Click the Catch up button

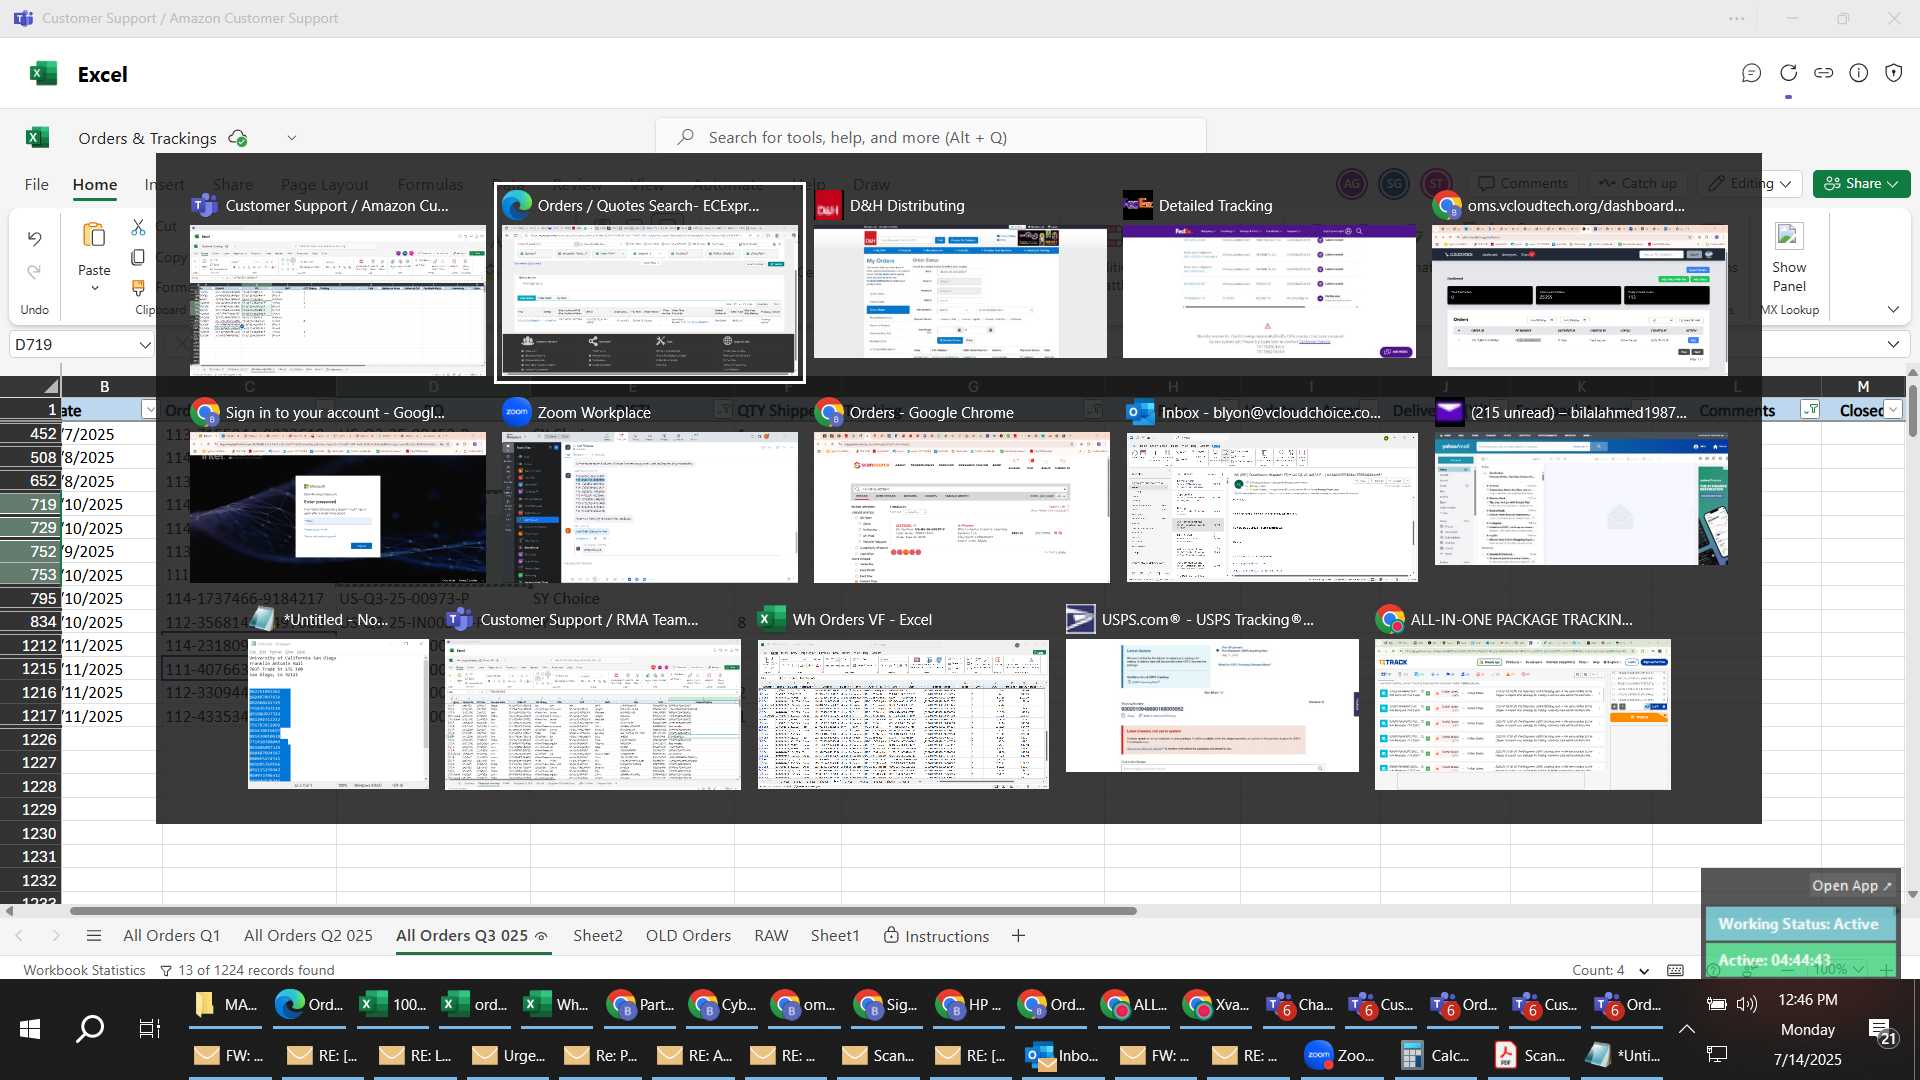click(x=1638, y=184)
